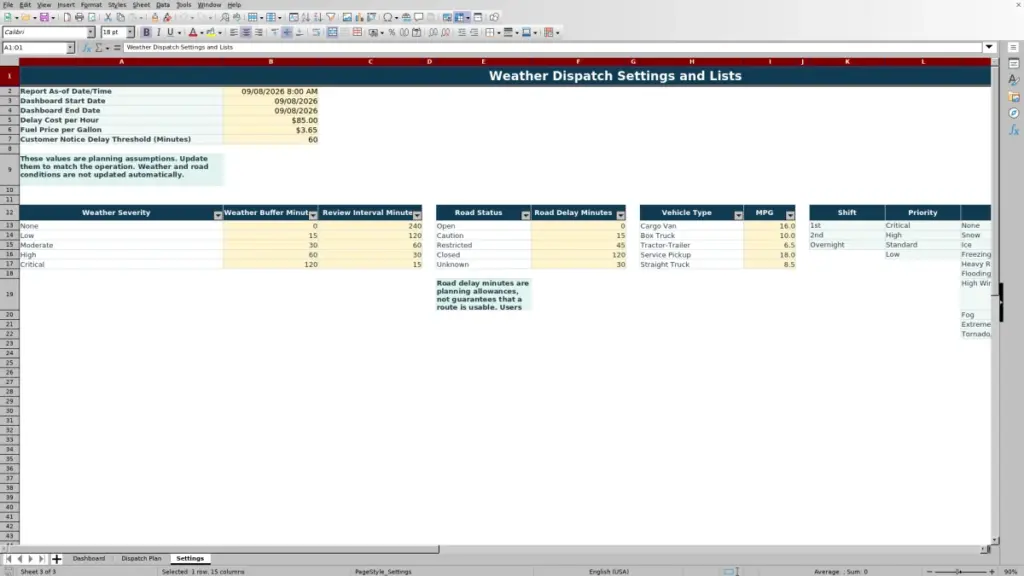The height and width of the screenshot is (576, 1024).
Task: Click the Sum sigma icon
Action: point(99,47)
